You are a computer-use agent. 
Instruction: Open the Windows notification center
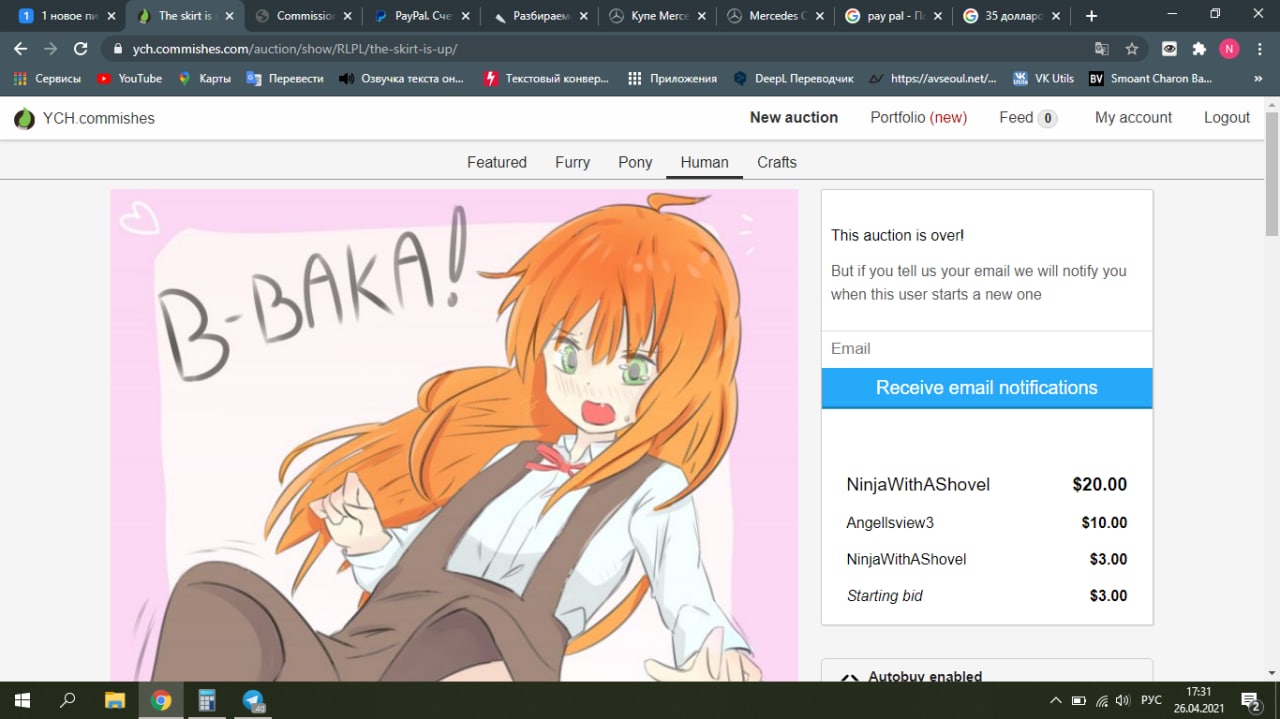pos(1251,700)
